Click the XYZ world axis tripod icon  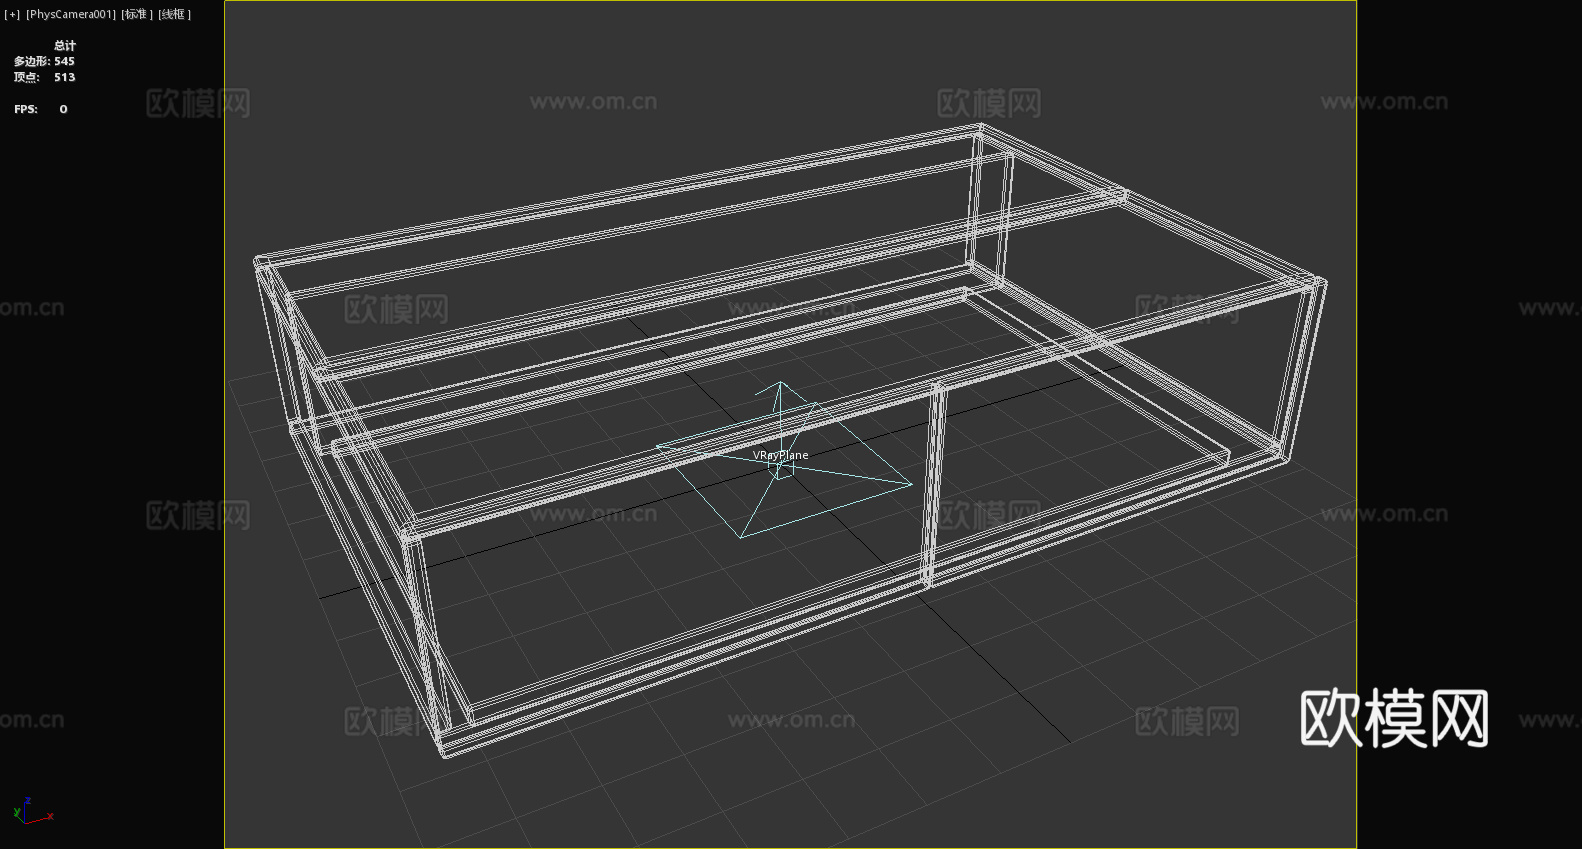[33, 811]
